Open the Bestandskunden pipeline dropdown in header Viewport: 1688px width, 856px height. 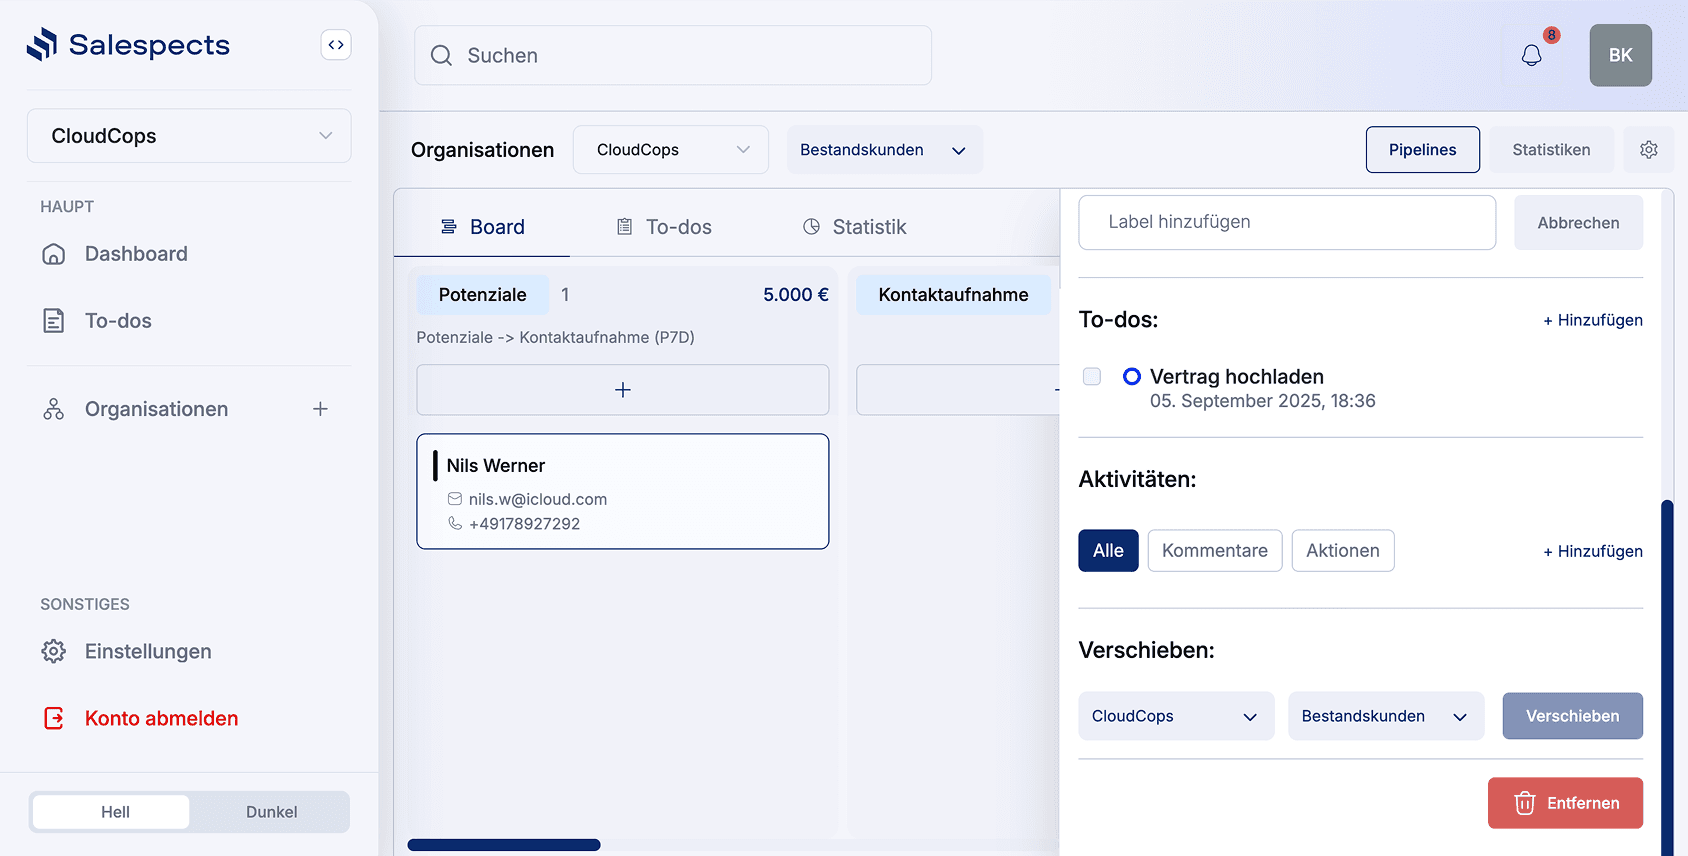pyautogui.click(x=883, y=150)
